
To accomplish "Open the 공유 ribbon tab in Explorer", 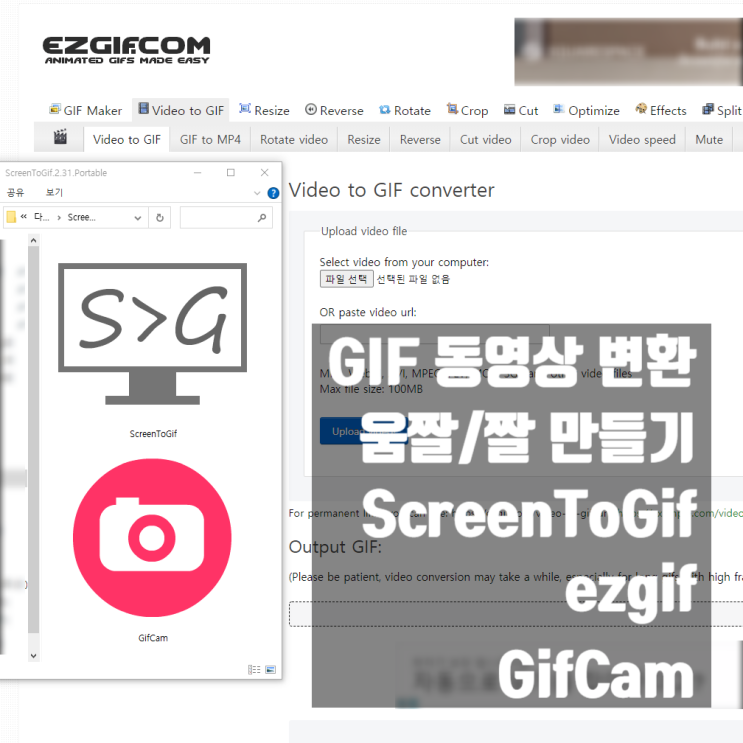I will (x=16, y=192).
